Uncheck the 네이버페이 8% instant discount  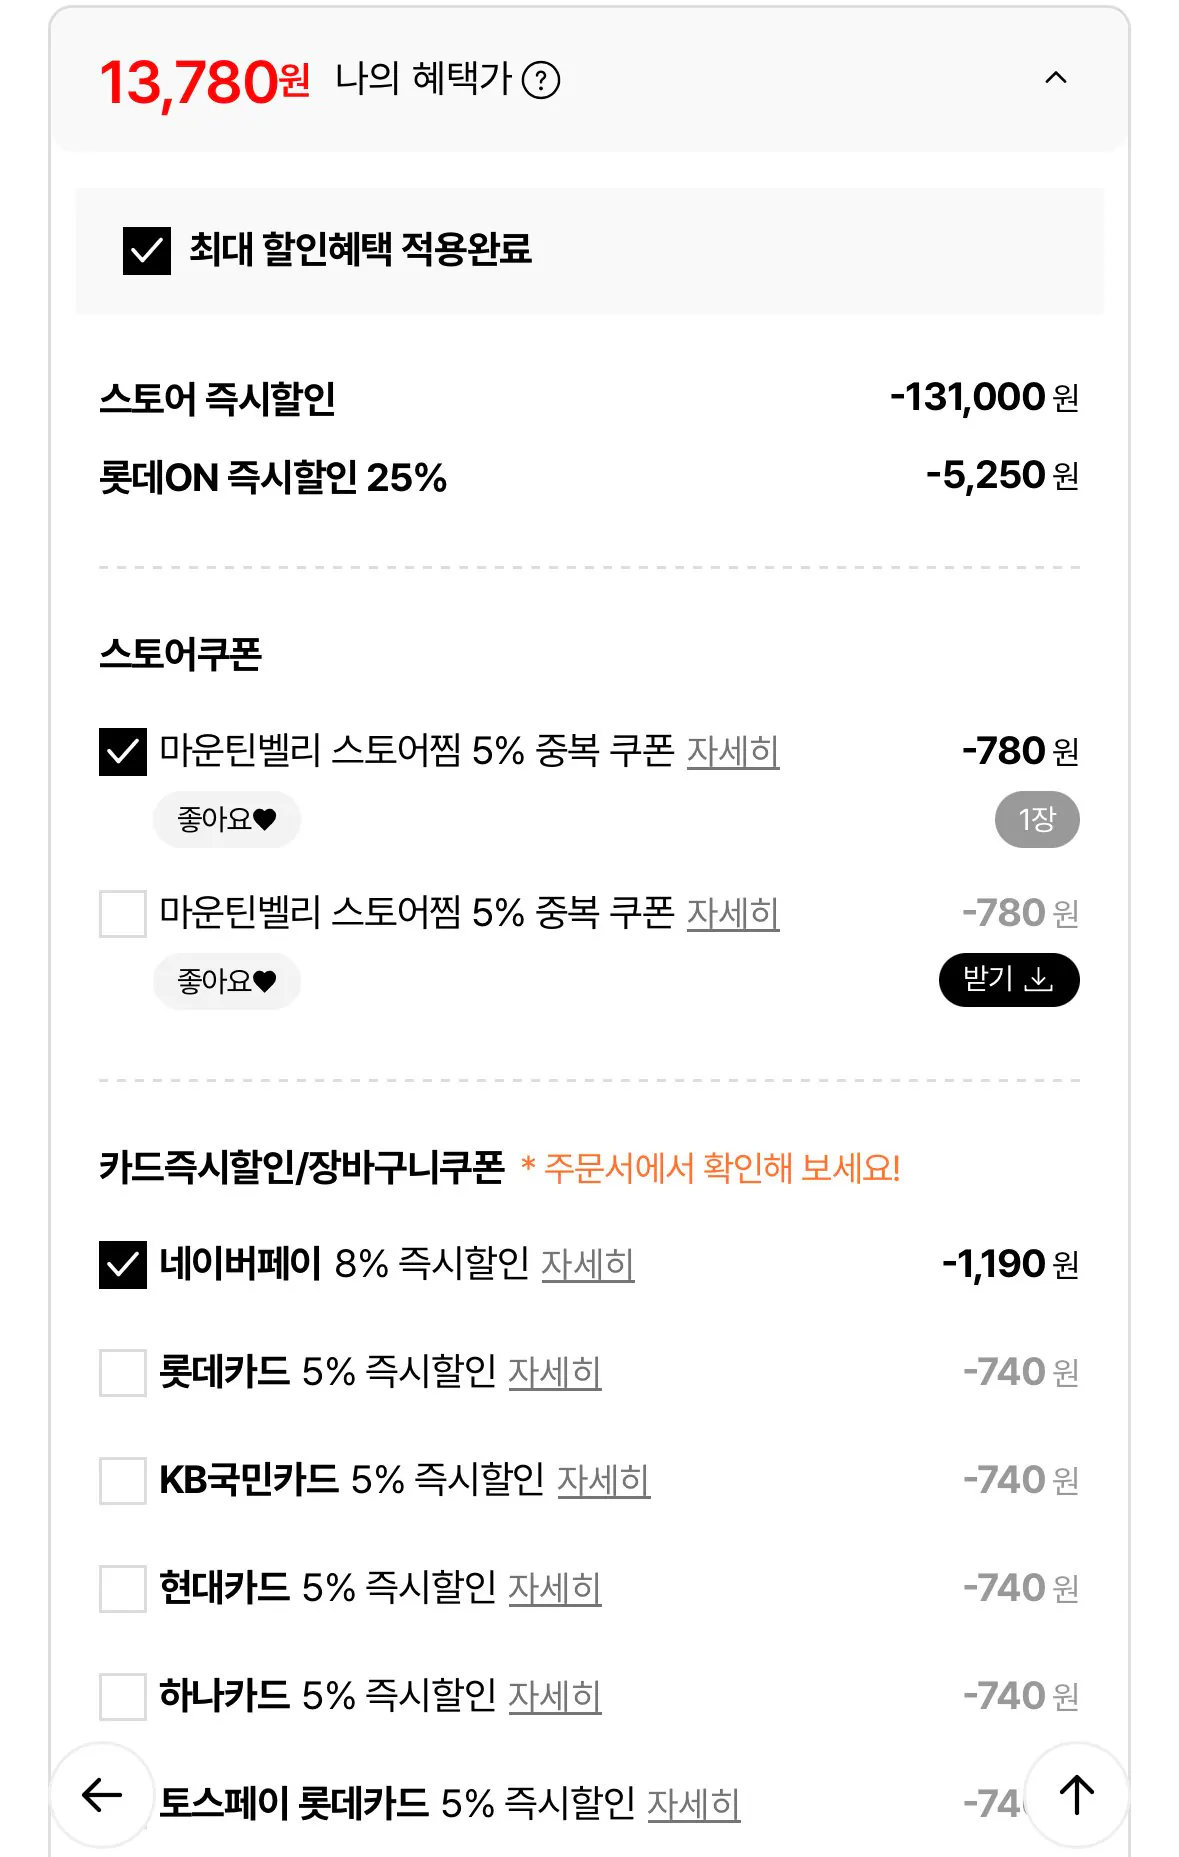[x=123, y=1265]
